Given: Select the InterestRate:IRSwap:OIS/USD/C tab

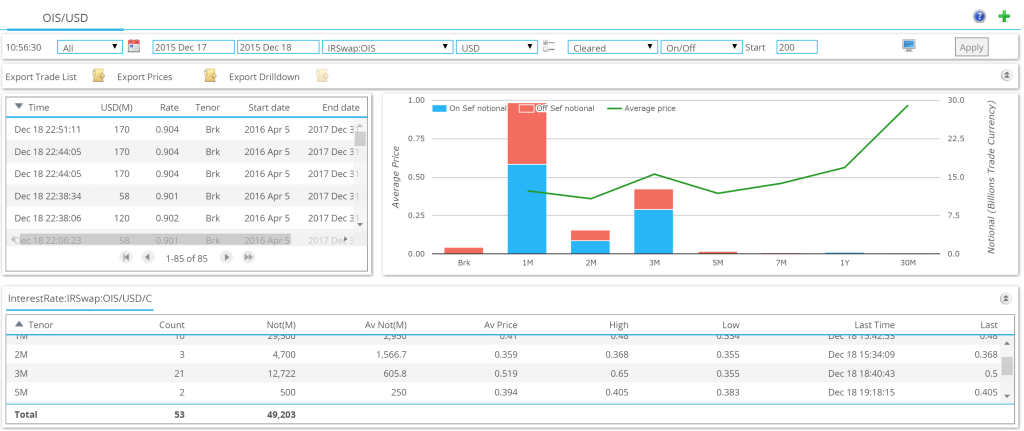Looking at the screenshot, I should [80, 298].
